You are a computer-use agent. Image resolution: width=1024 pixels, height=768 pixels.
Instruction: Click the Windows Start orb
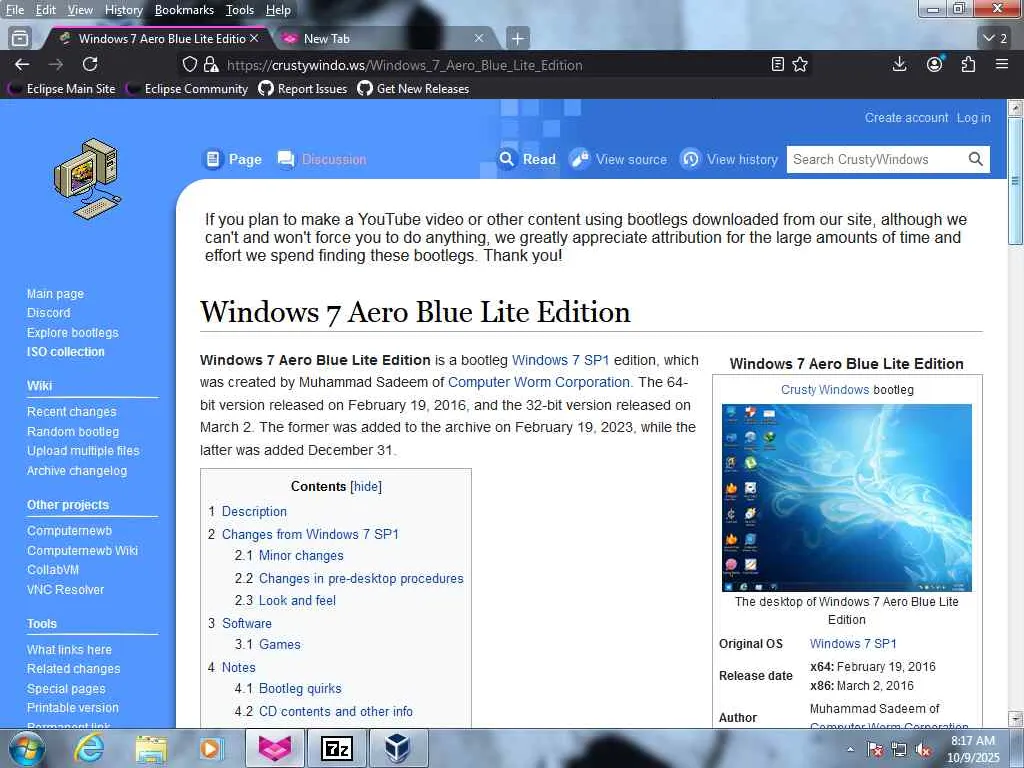27,748
